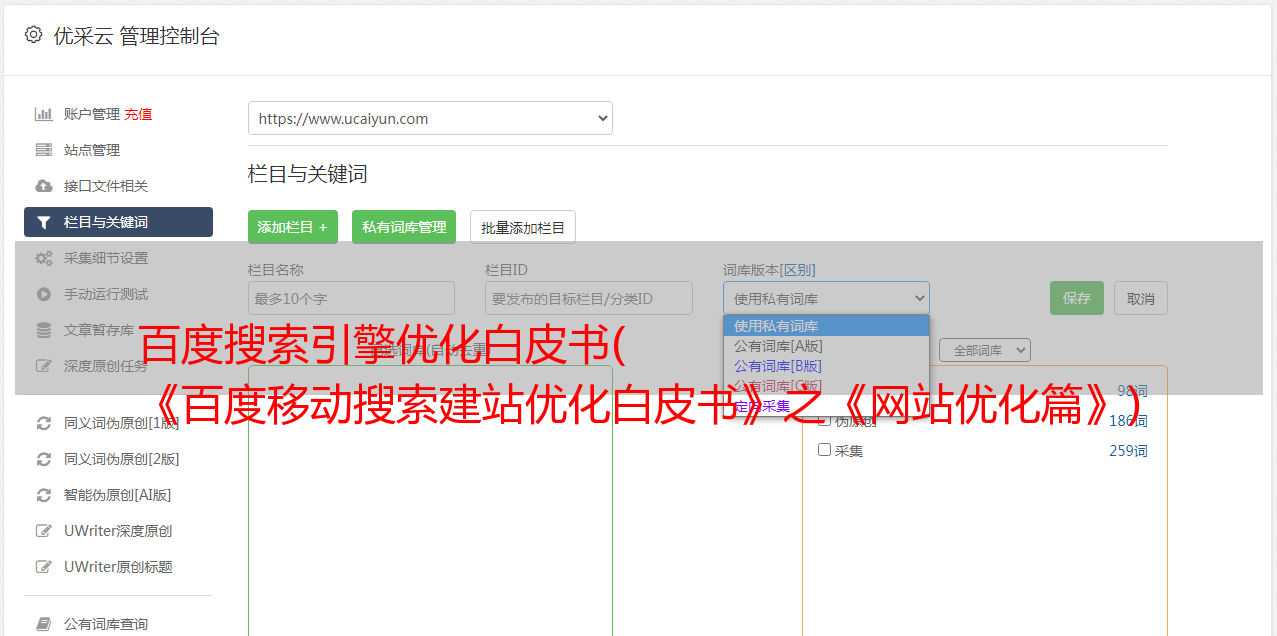Tick the 采集 checkbox in the word library list
This screenshot has height=636, width=1277.
825,450
